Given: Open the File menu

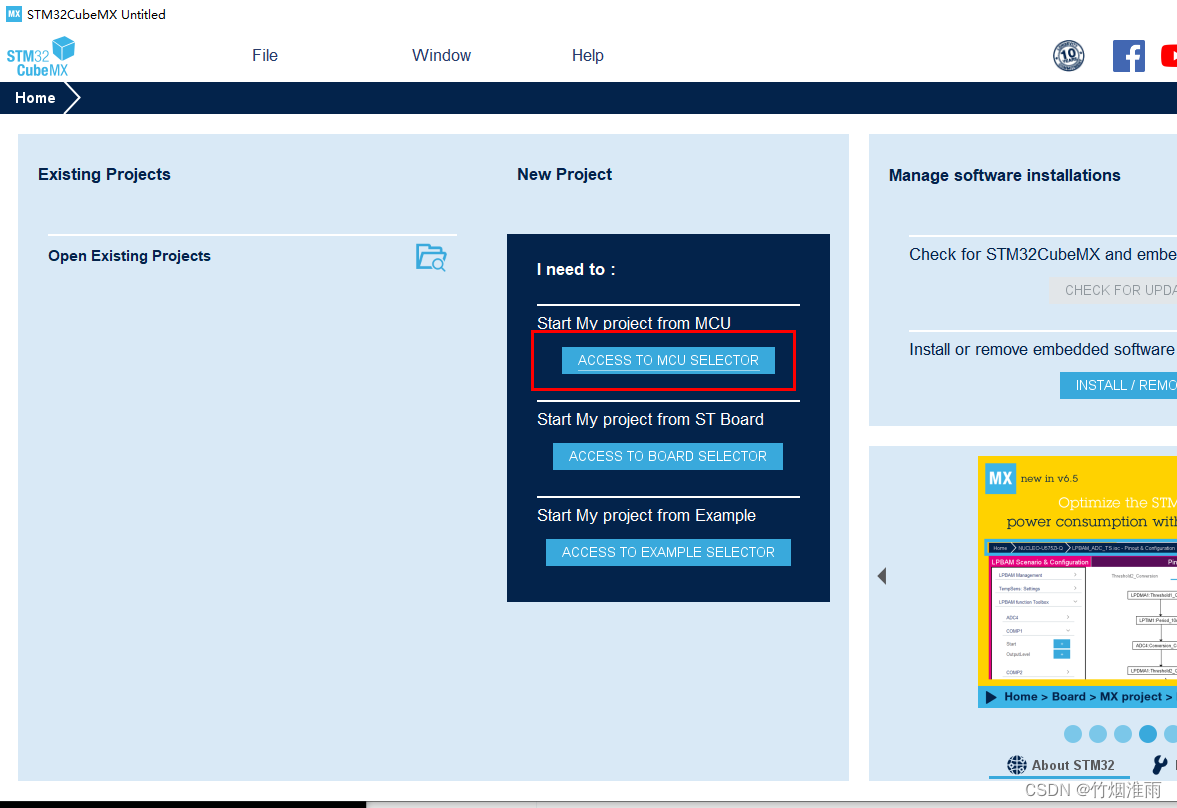Looking at the screenshot, I should [265, 56].
